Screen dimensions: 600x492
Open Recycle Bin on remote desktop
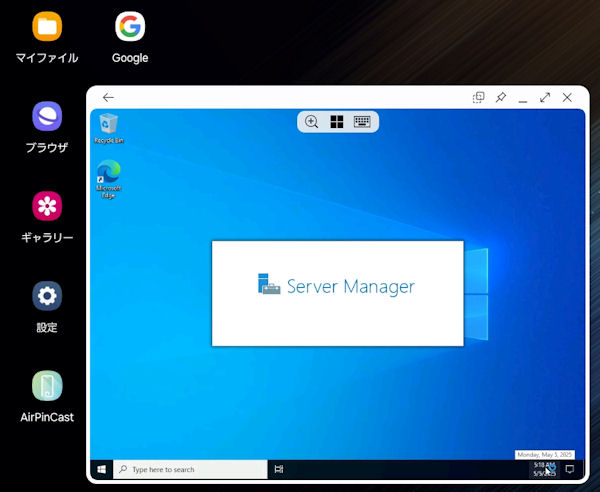coord(109,127)
